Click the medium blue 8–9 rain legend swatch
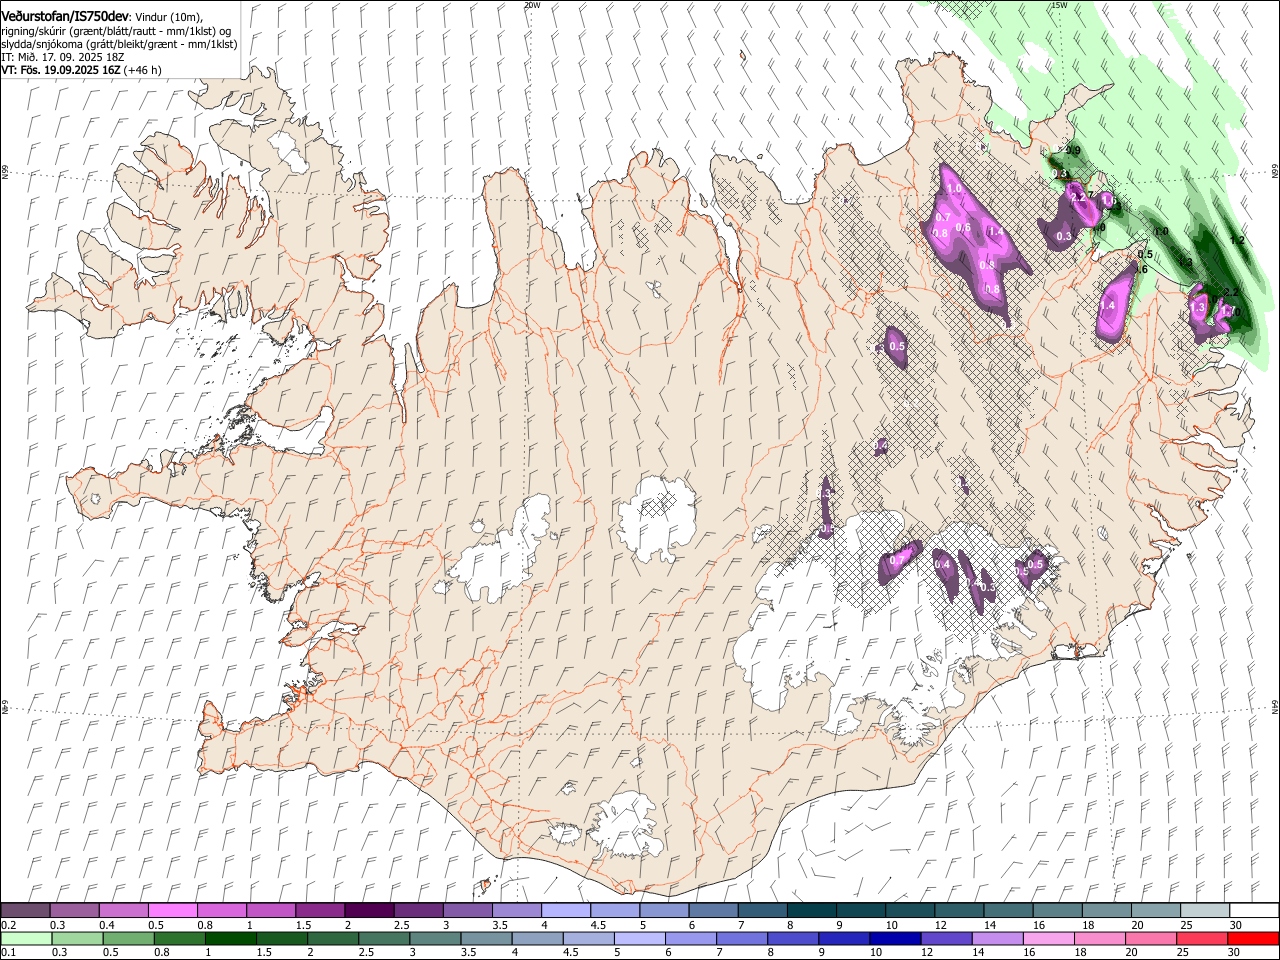This screenshot has width=1280, height=960. pyautogui.click(x=793, y=938)
